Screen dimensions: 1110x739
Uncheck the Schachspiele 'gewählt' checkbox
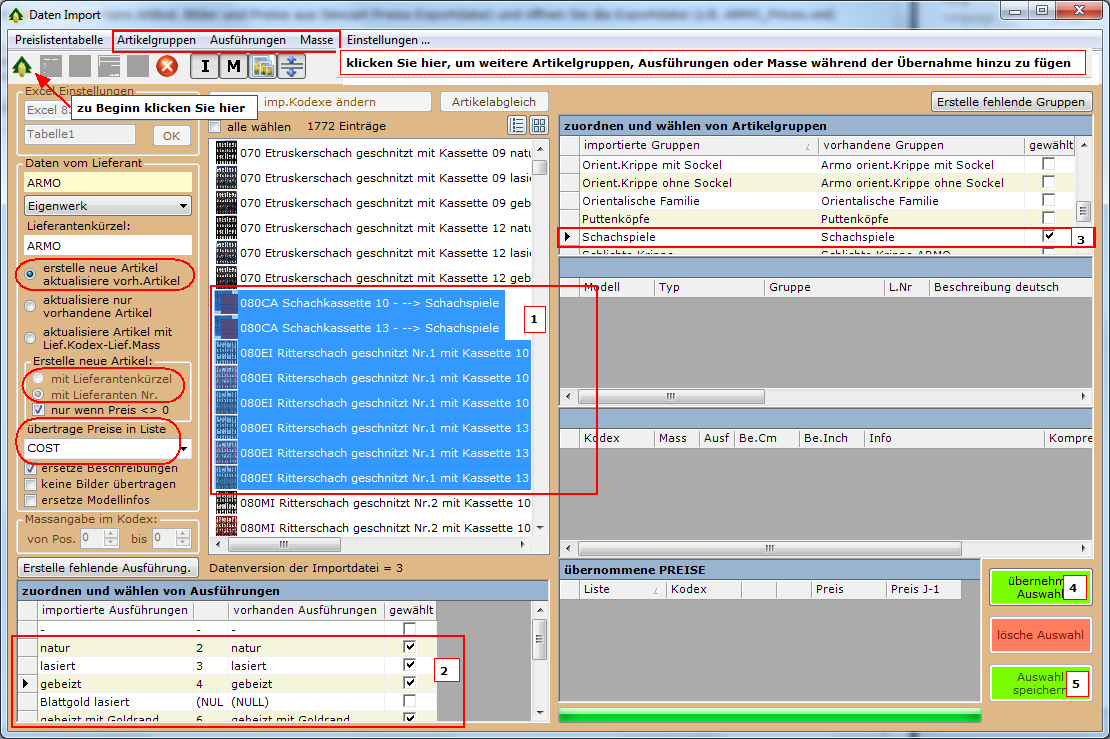[1048, 236]
